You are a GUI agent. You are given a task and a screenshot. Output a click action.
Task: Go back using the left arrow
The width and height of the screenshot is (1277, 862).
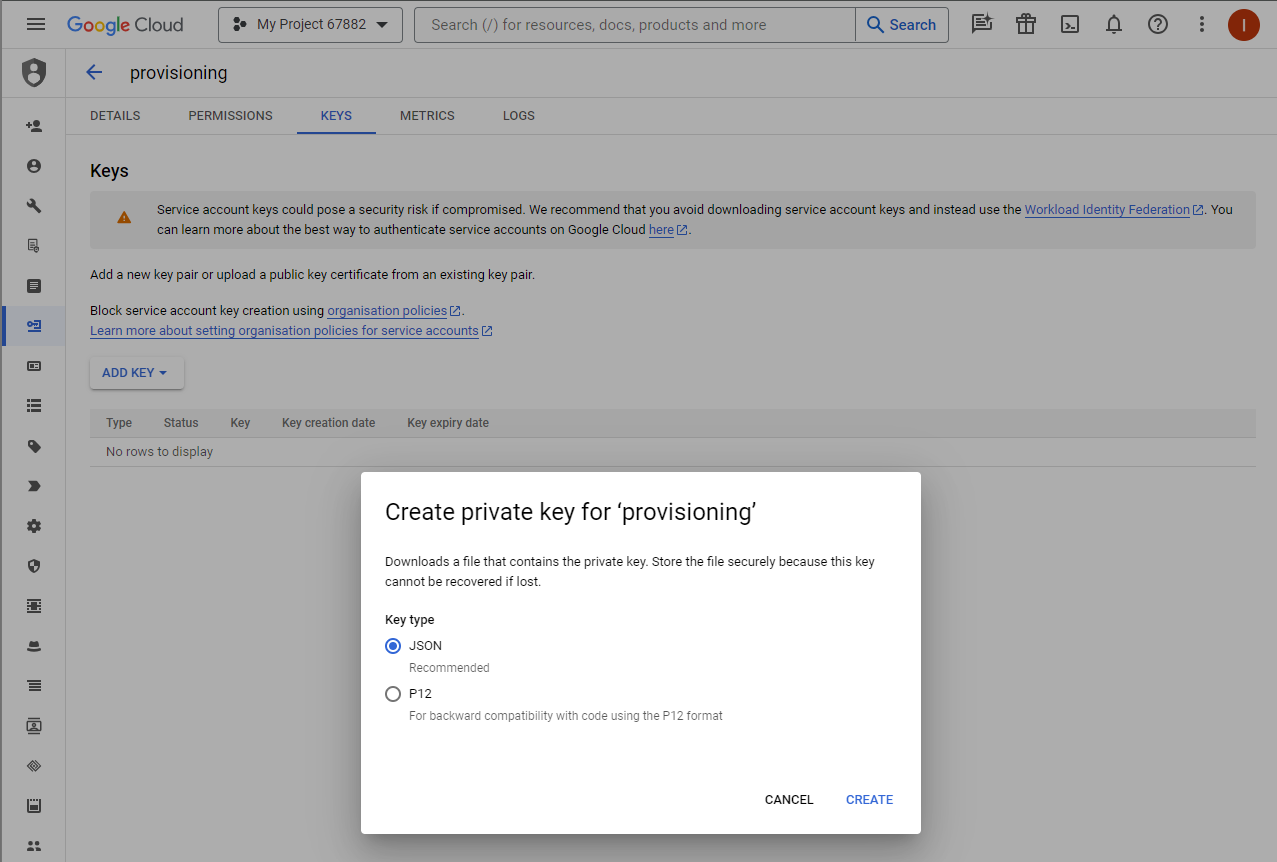coord(94,72)
